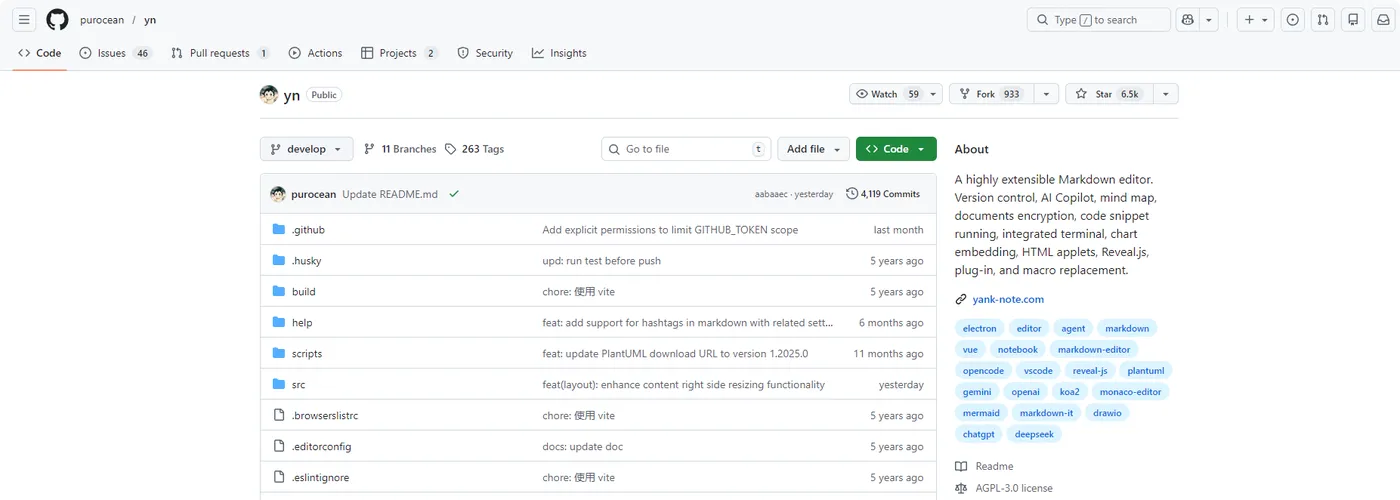The width and height of the screenshot is (1400, 500).
Task: Expand the develop branch dropdown
Action: pyautogui.click(x=306, y=149)
